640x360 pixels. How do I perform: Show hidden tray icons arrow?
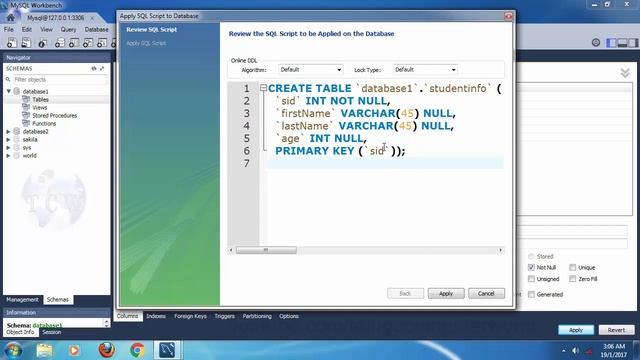(x=564, y=351)
